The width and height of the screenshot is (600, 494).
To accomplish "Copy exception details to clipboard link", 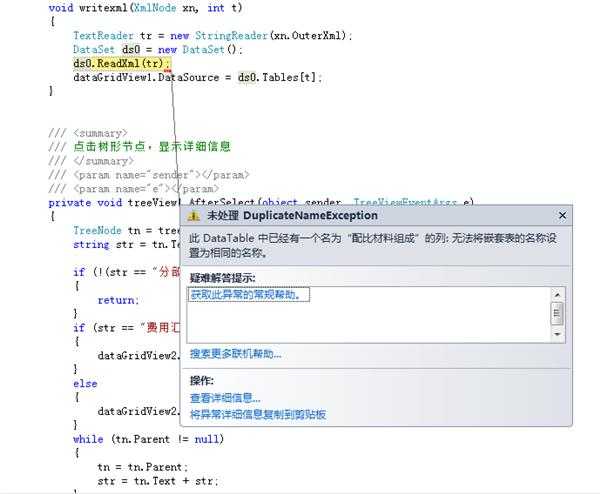I will (x=258, y=414).
